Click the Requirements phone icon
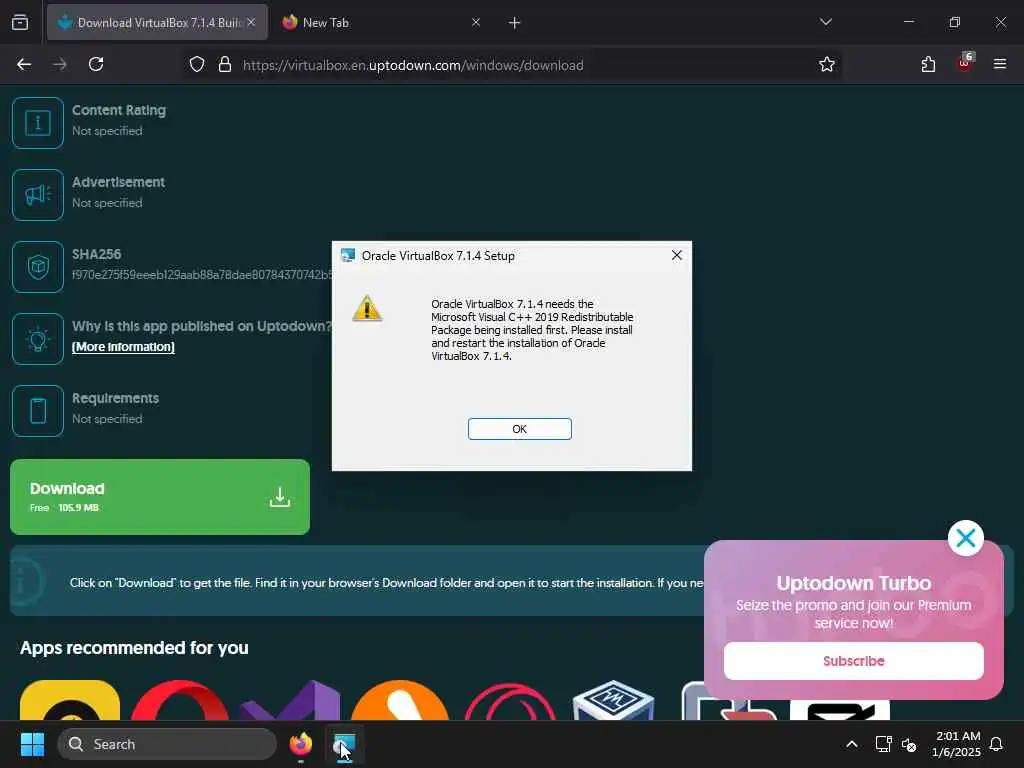This screenshot has height=768, width=1024. pyautogui.click(x=38, y=411)
